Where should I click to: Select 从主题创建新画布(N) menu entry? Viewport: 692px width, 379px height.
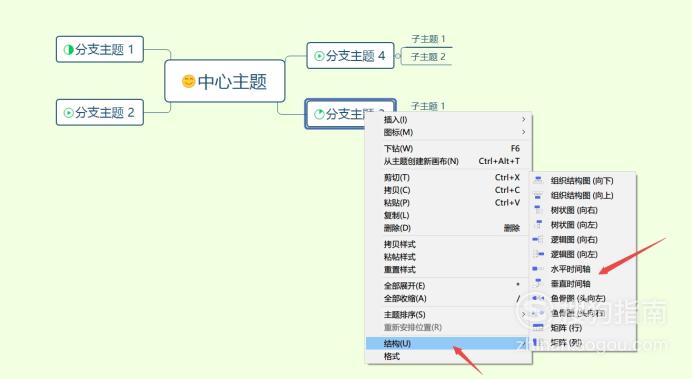point(448,161)
